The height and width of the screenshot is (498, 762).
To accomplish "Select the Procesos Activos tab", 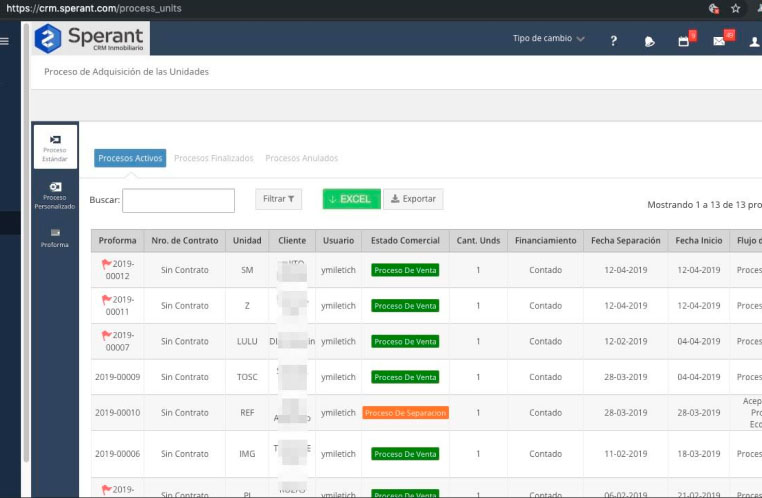I will (130, 158).
